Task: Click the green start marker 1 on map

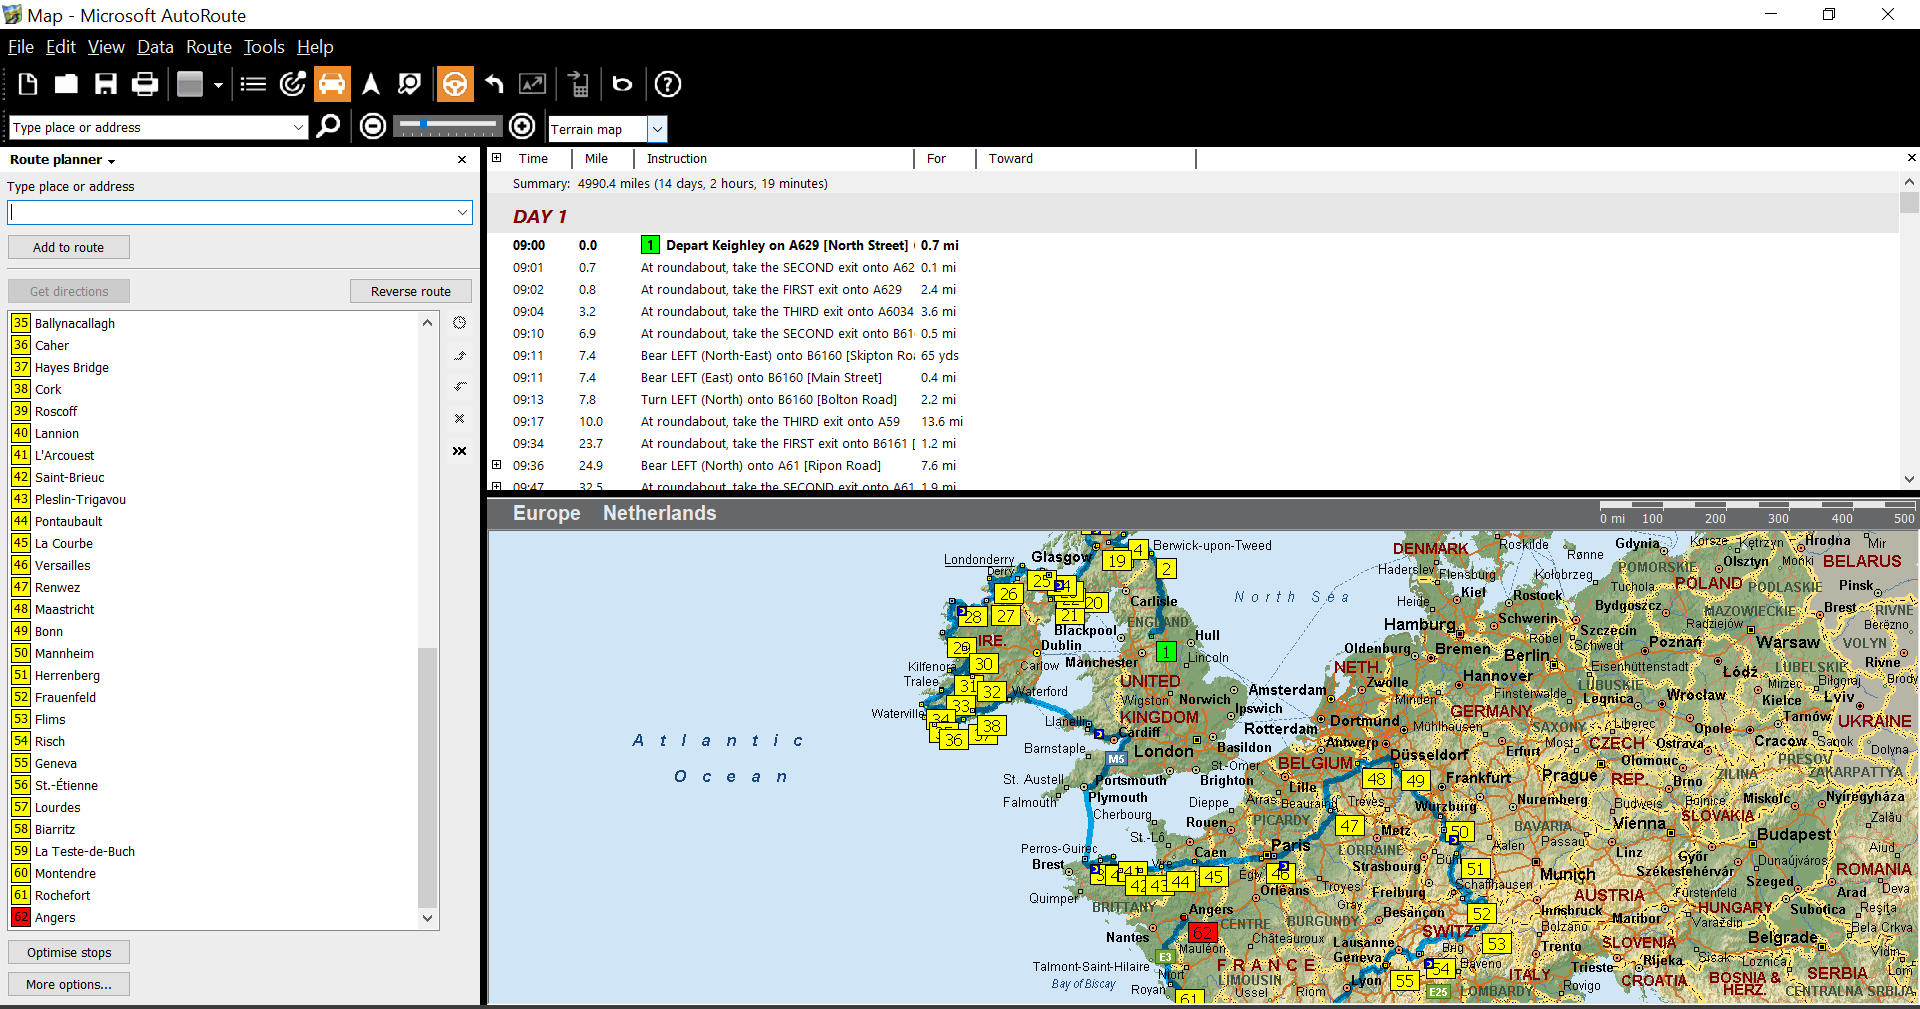Action: point(1166,652)
